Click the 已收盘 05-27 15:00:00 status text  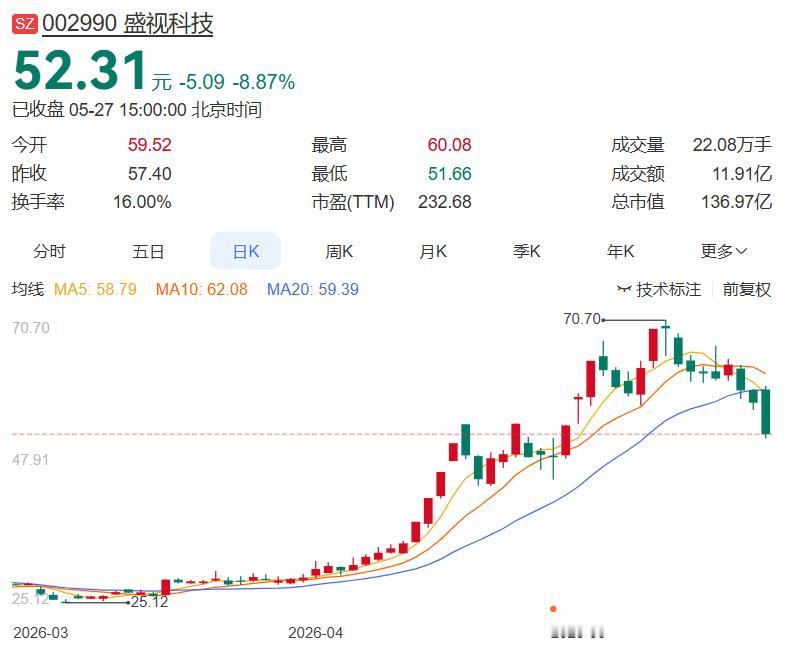137,109
